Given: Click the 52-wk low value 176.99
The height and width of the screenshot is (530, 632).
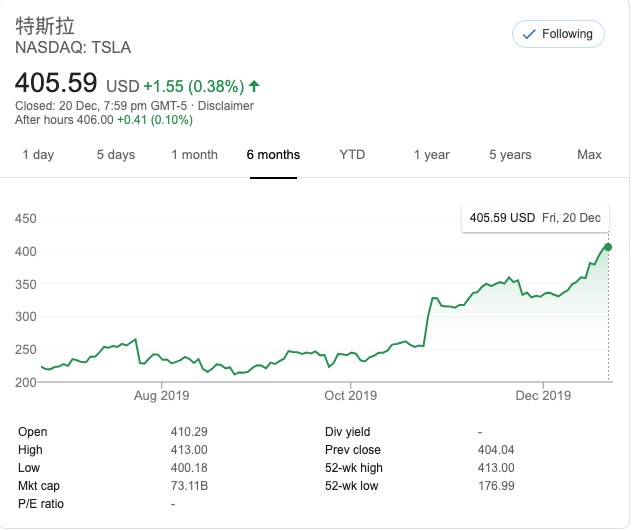Looking at the screenshot, I should click(496, 486).
